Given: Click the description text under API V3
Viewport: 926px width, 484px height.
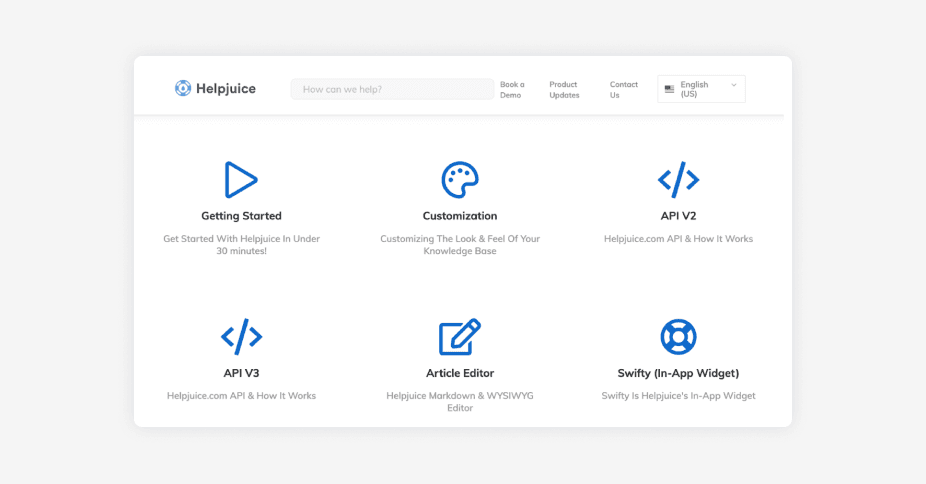Looking at the screenshot, I should coord(242,396).
